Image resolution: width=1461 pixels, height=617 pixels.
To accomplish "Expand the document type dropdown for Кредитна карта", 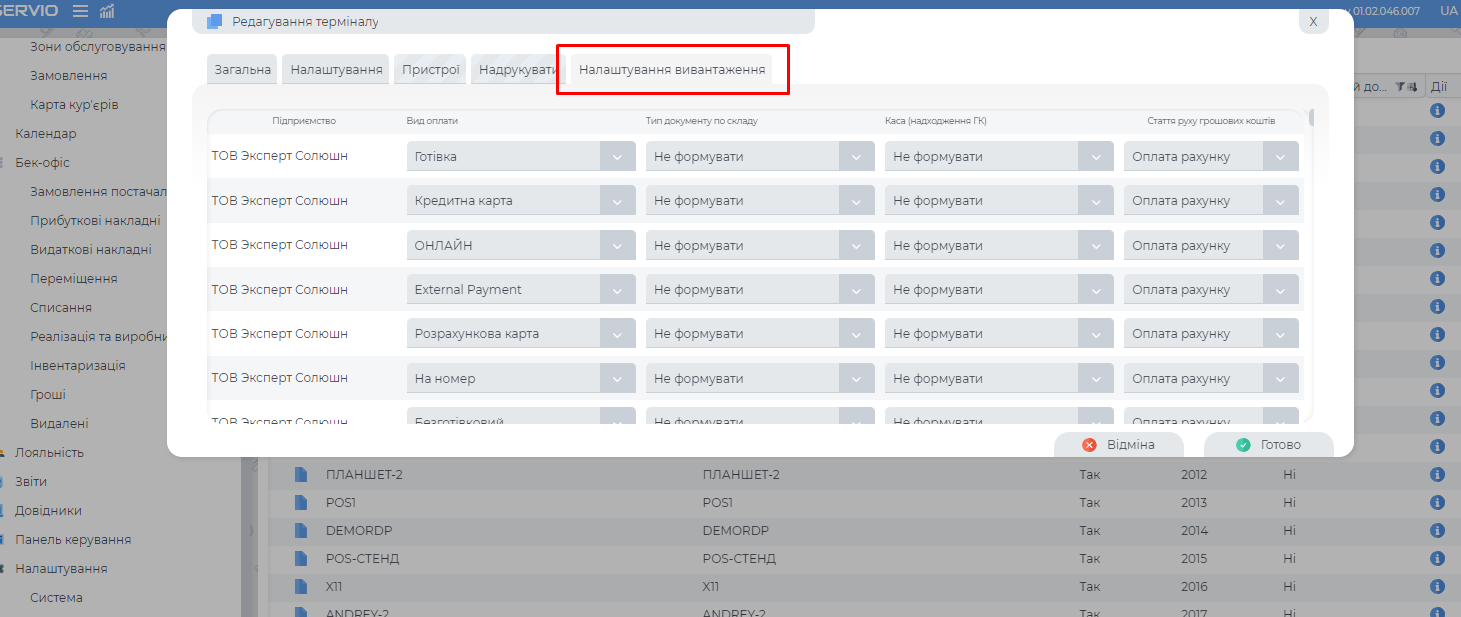I will pyautogui.click(x=856, y=201).
